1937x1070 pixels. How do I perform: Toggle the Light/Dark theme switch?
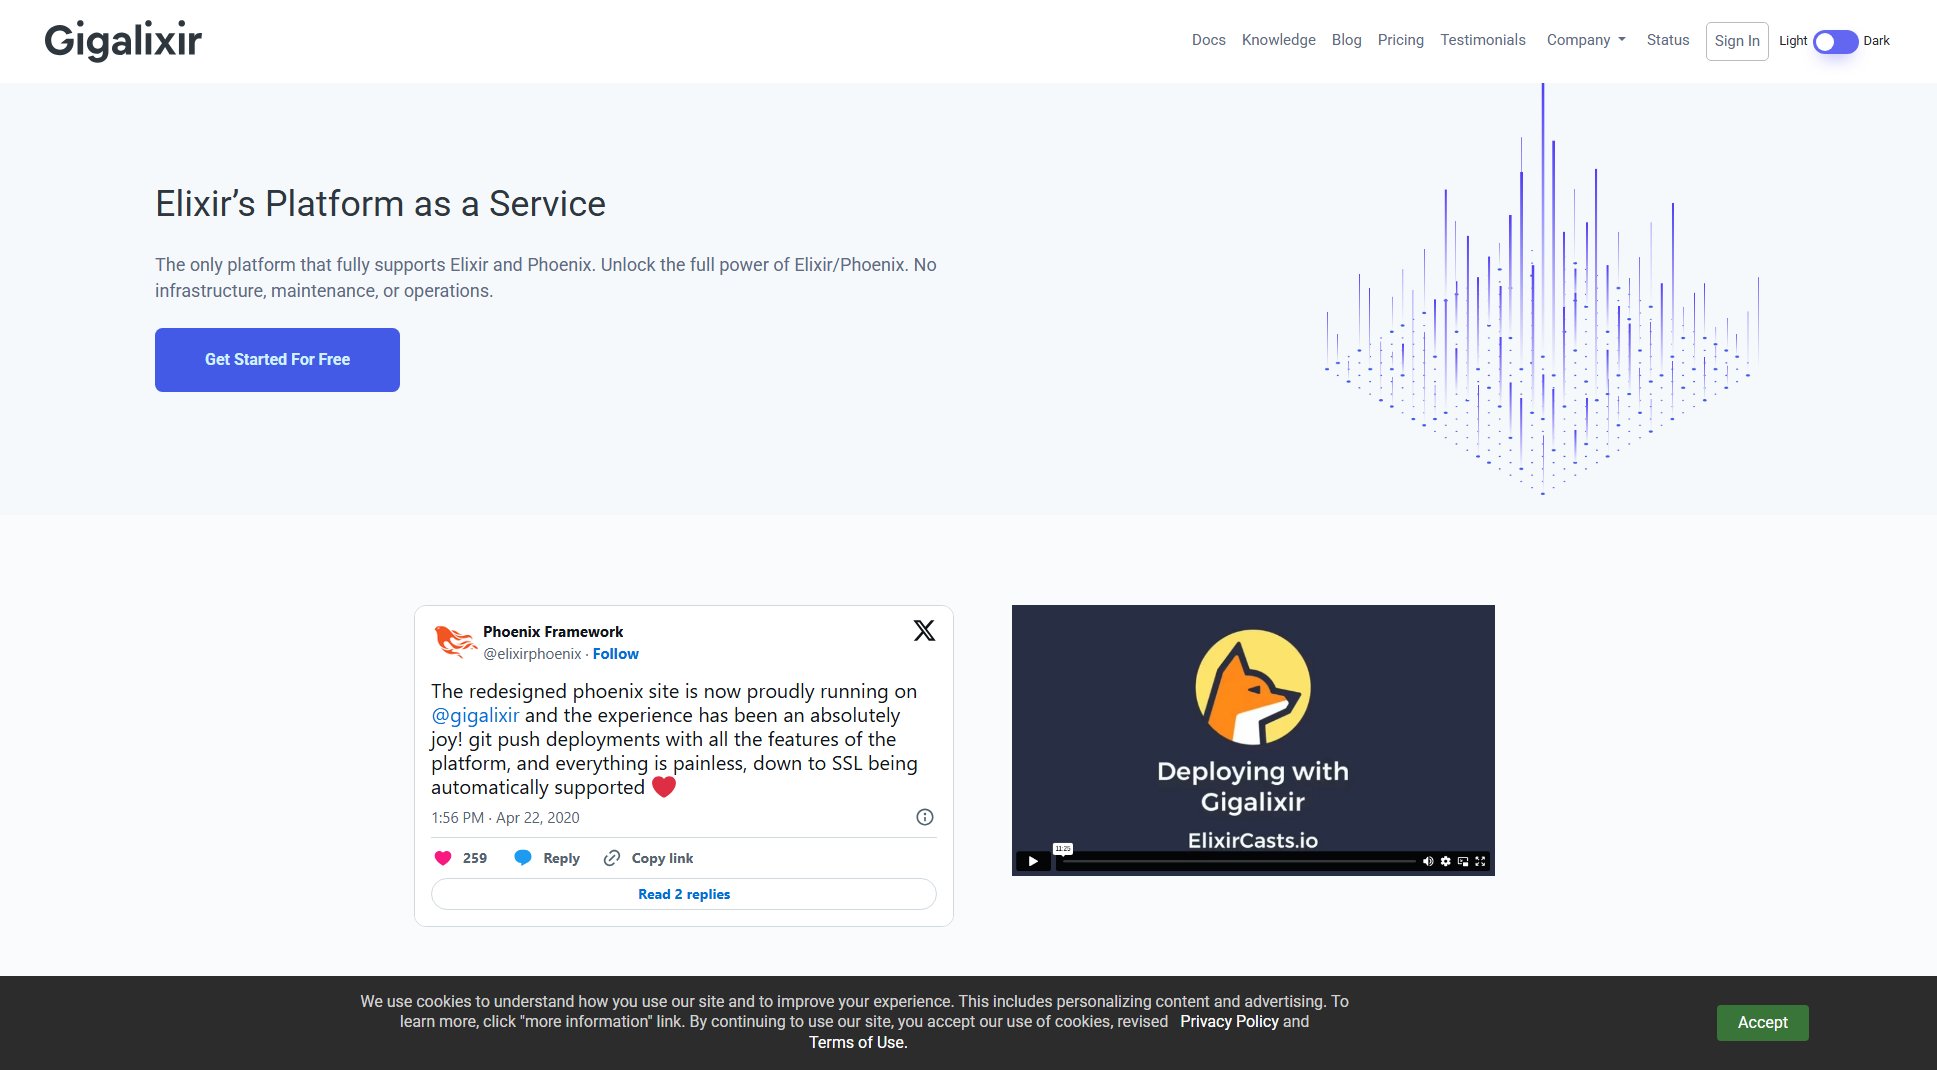coord(1835,41)
